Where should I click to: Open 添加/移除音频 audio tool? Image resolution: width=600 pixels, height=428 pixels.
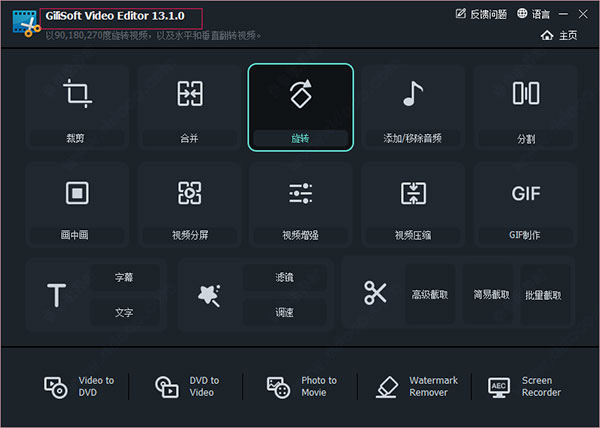[x=413, y=107]
